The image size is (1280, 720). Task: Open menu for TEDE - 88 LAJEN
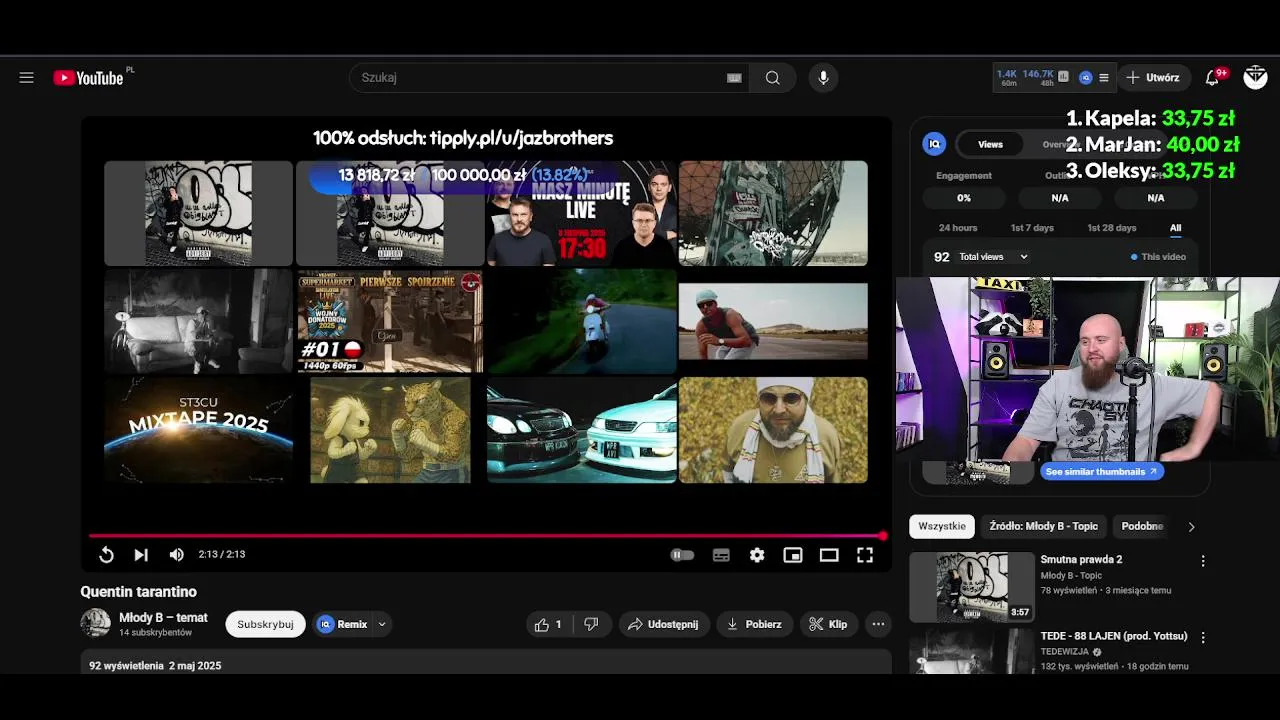(x=1203, y=637)
